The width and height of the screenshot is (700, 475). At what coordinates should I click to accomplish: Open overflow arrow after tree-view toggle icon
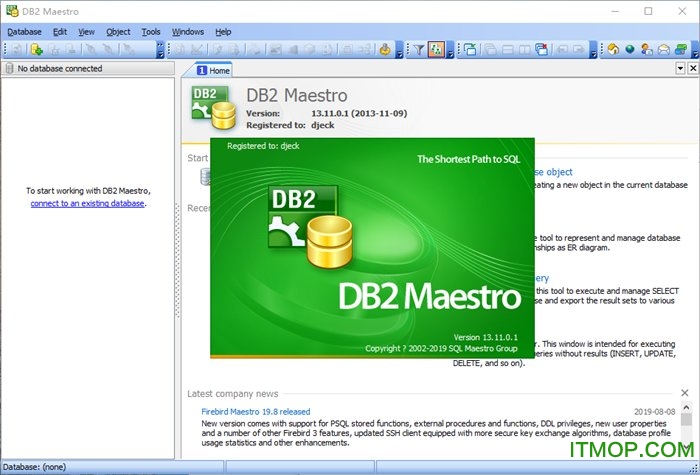(450, 50)
